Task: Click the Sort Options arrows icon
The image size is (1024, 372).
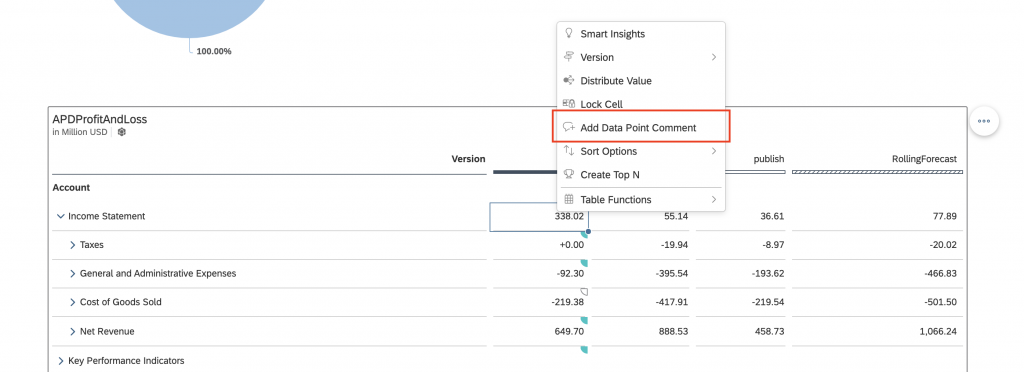Action: [x=569, y=151]
